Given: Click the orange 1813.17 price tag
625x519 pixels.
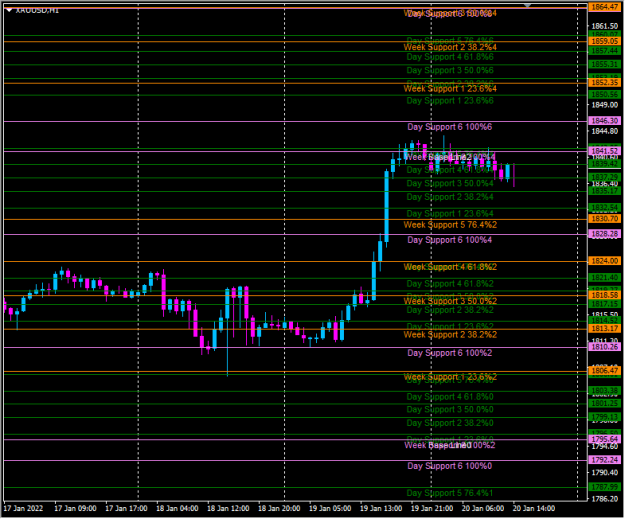Looking at the screenshot, I should [605, 329].
